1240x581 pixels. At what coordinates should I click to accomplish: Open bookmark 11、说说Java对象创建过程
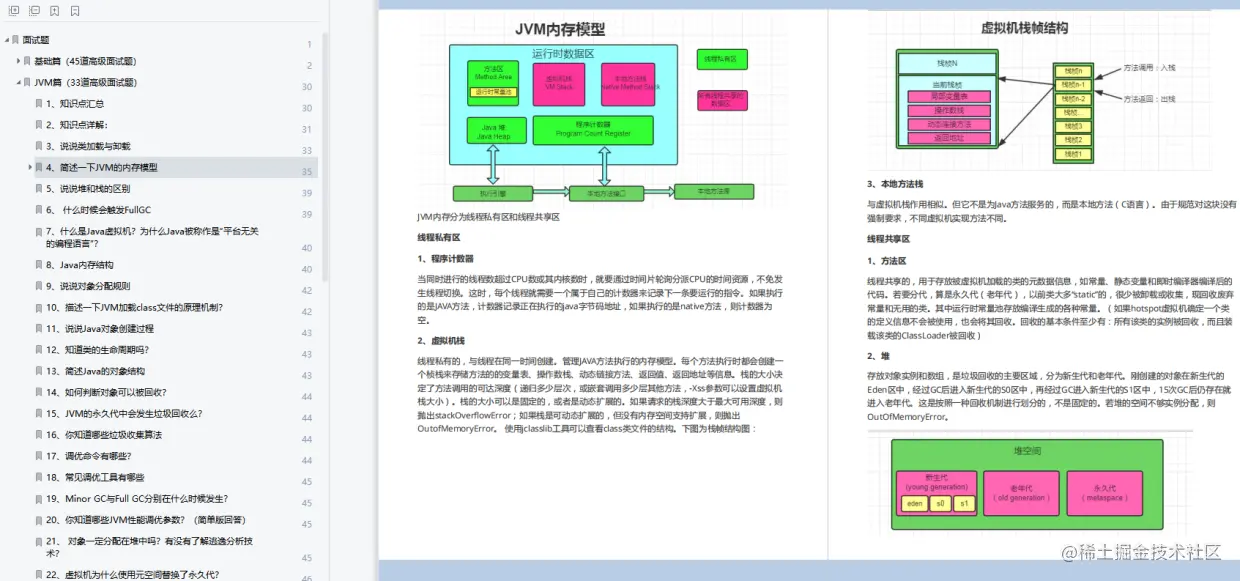tap(100, 329)
